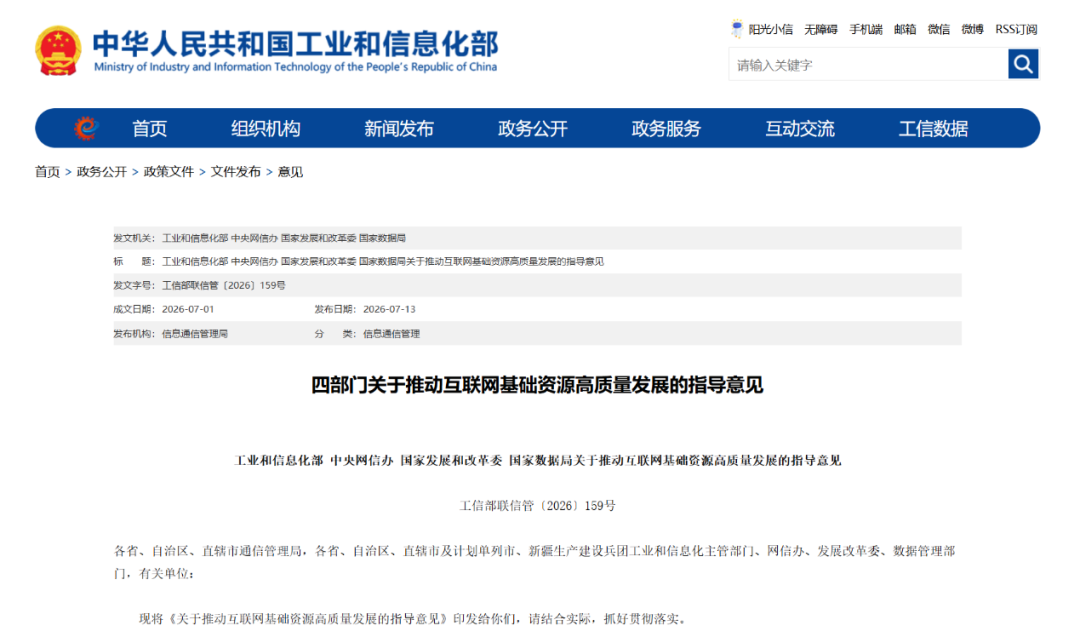The height and width of the screenshot is (637, 1080).
Task: Open 政务服务 from the navigation bar
Action: click(x=666, y=129)
